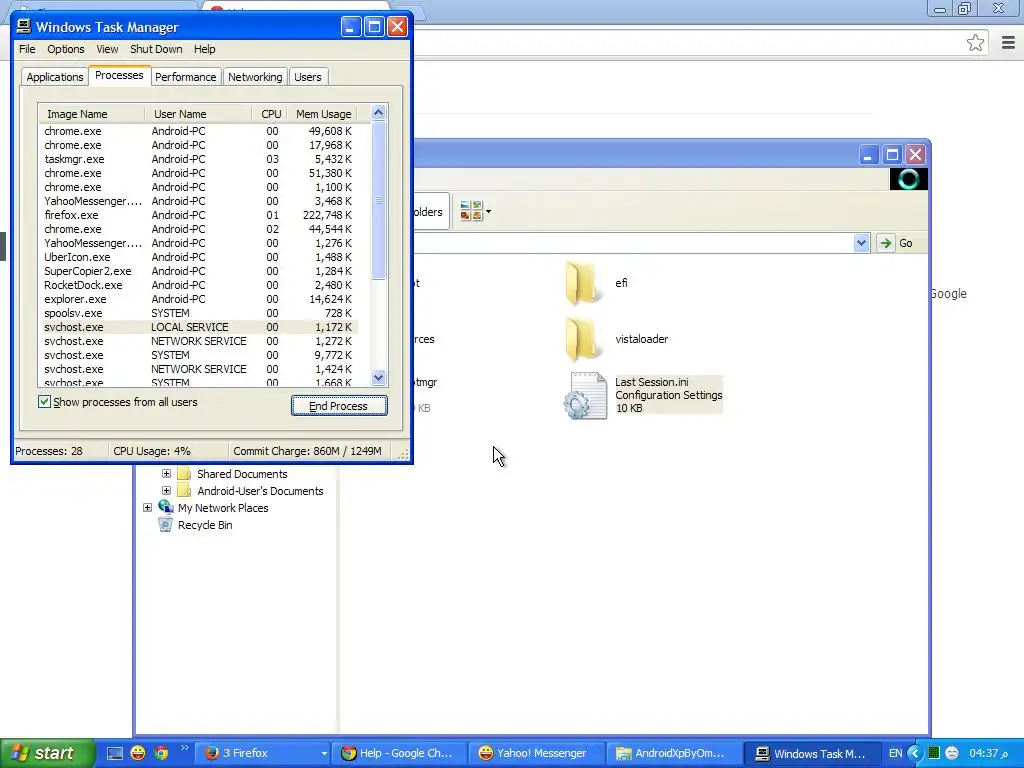Expand Android-User's Documents tree node
The height and width of the screenshot is (768, 1024).
(167, 490)
